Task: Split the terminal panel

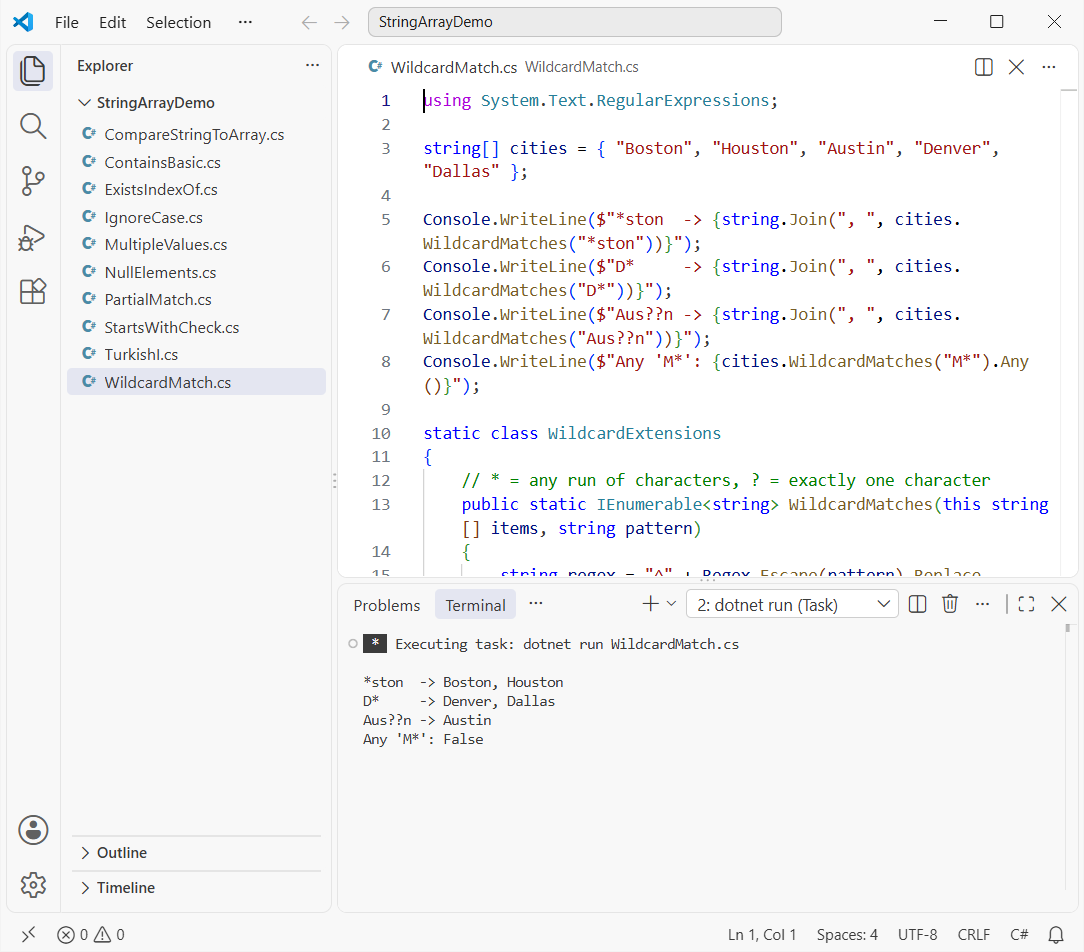Action: [x=917, y=604]
